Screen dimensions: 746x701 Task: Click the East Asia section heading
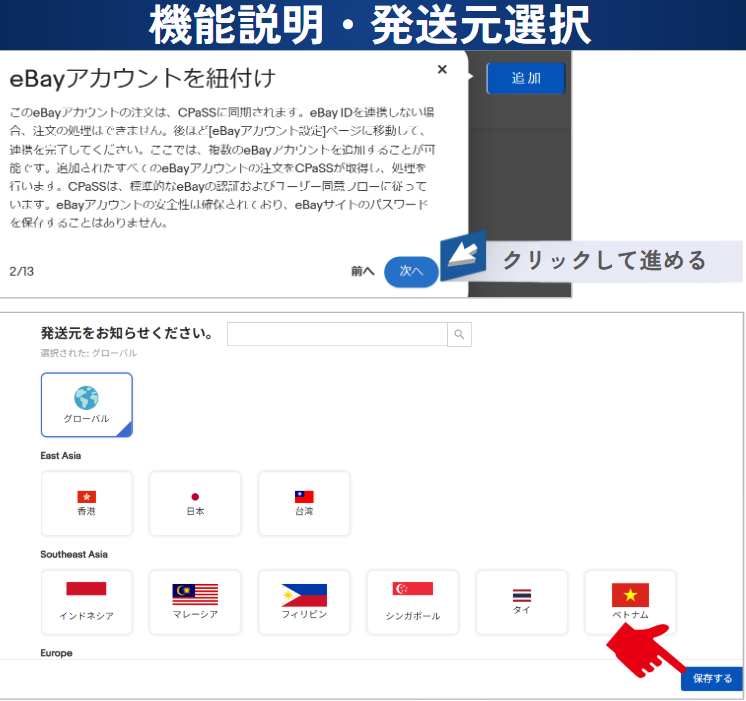(61, 455)
